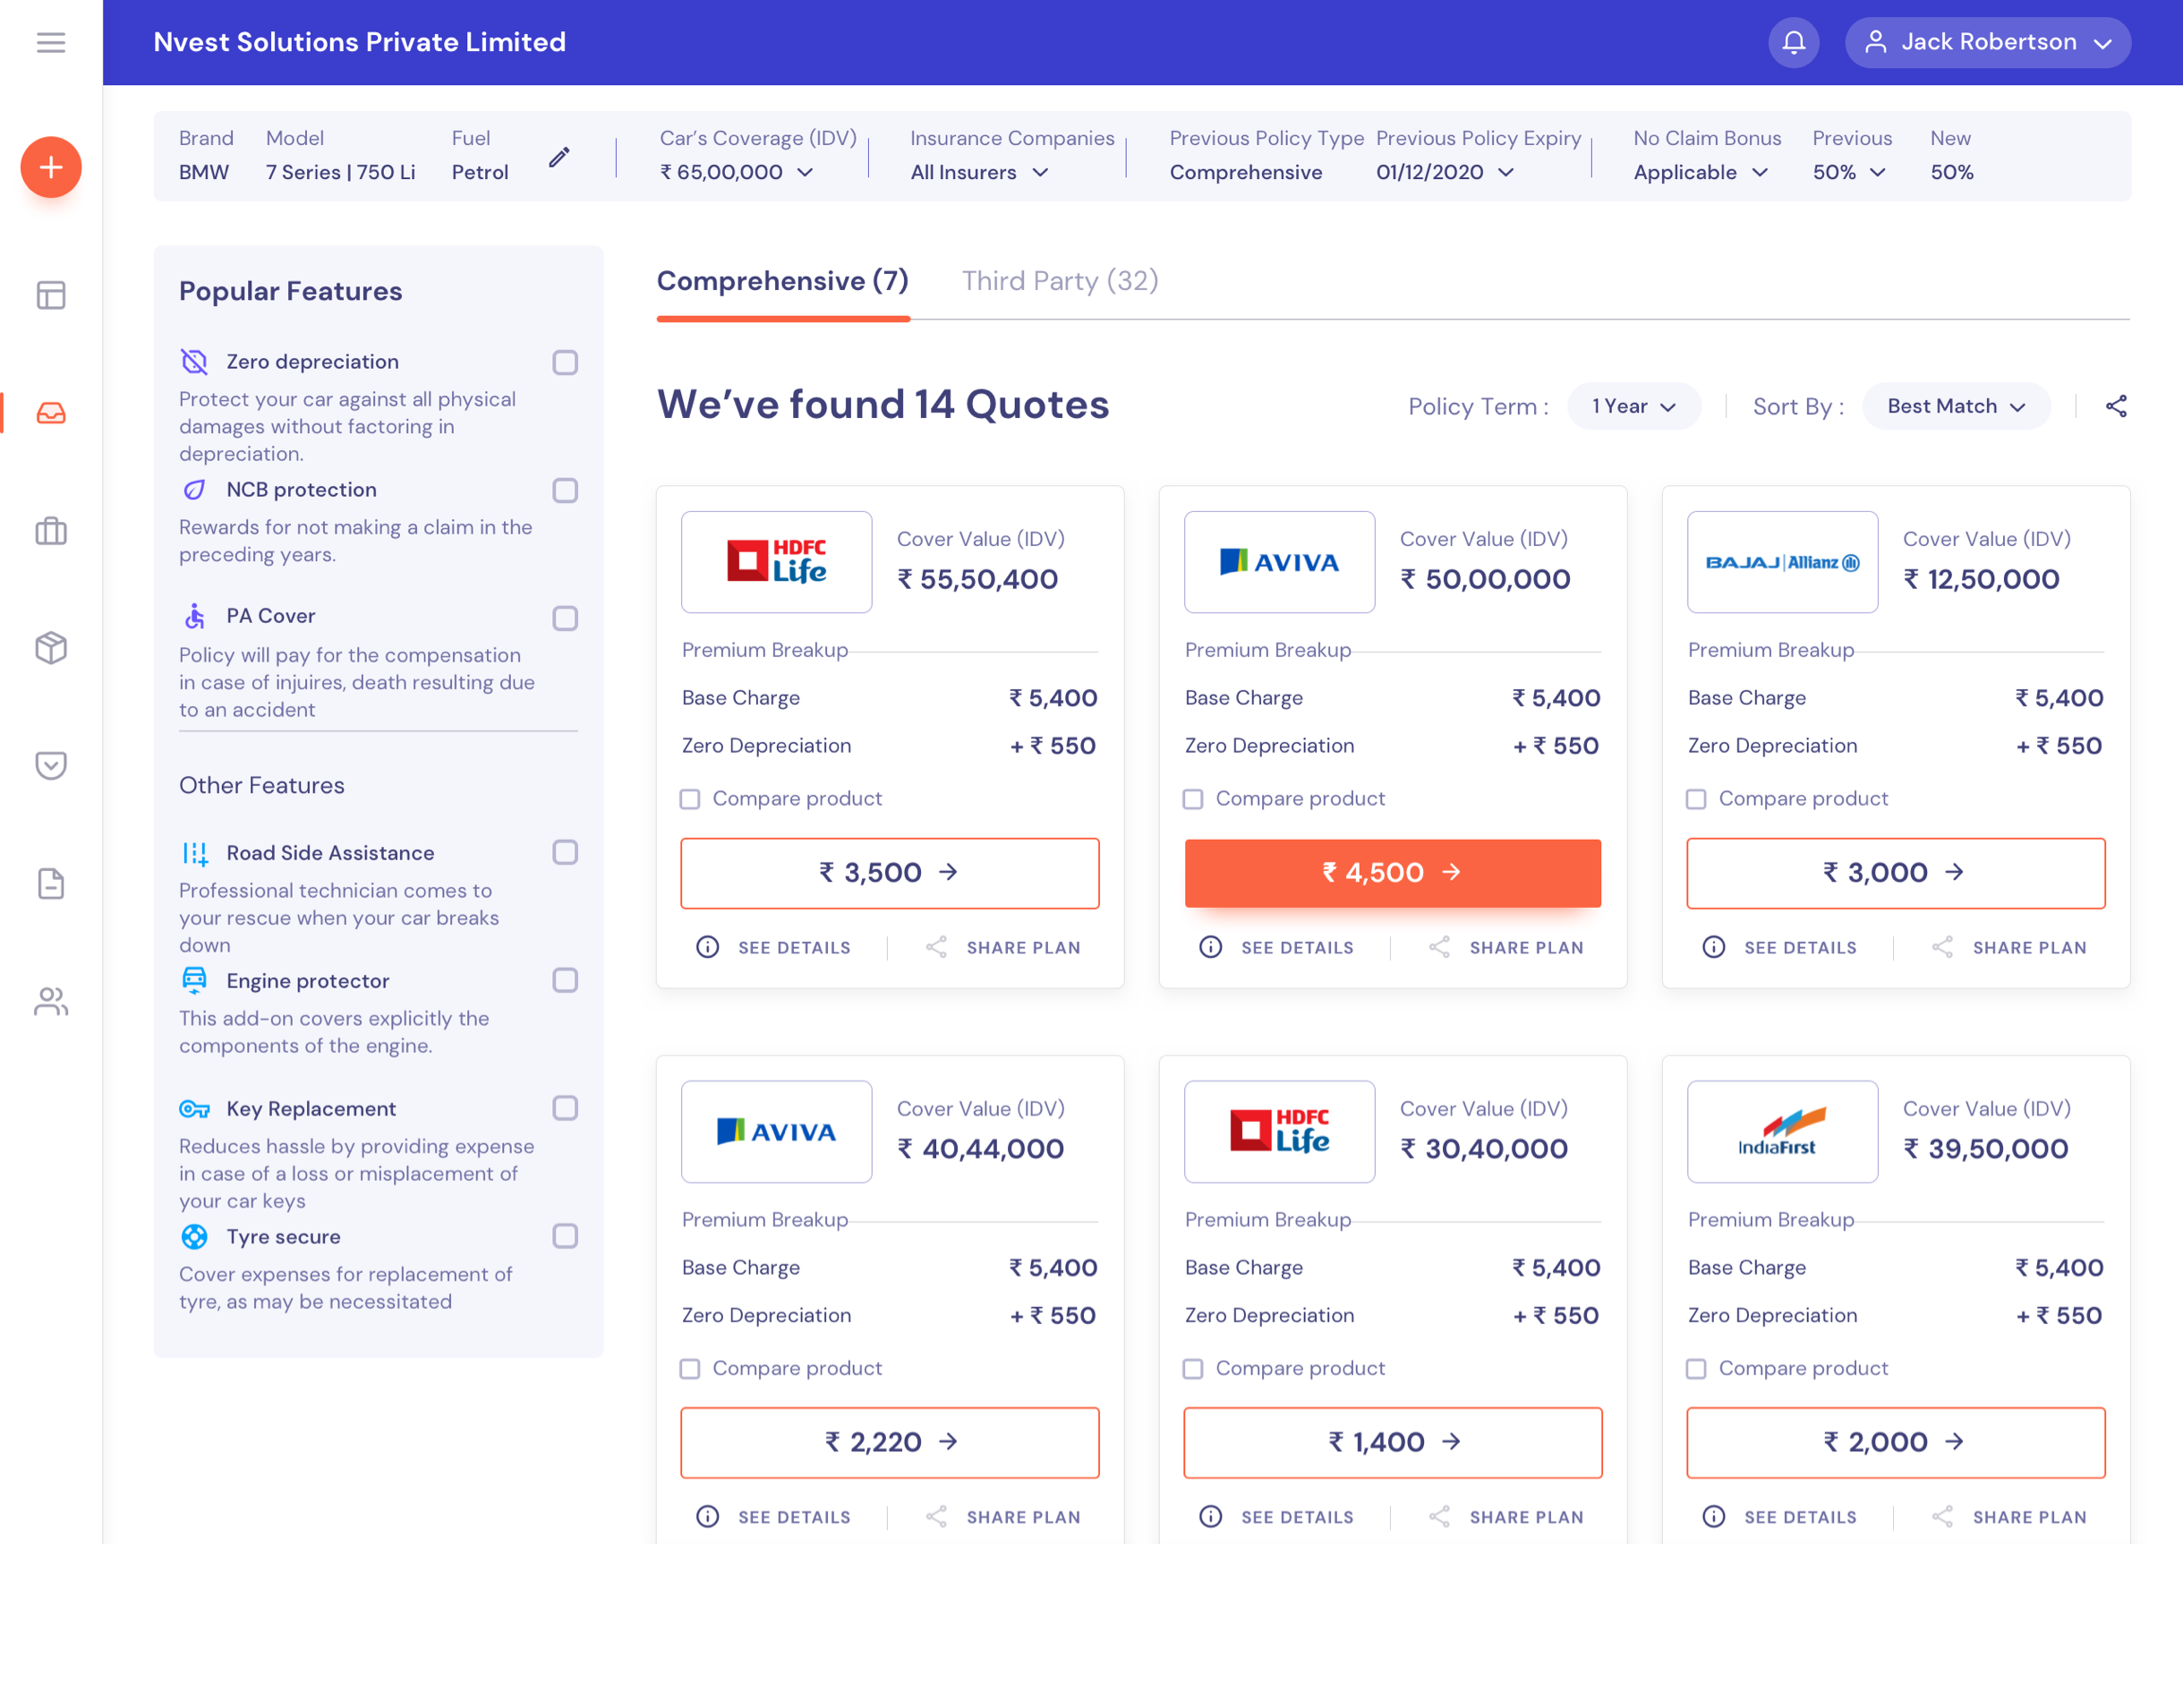Click the orange plus add button

click(51, 167)
